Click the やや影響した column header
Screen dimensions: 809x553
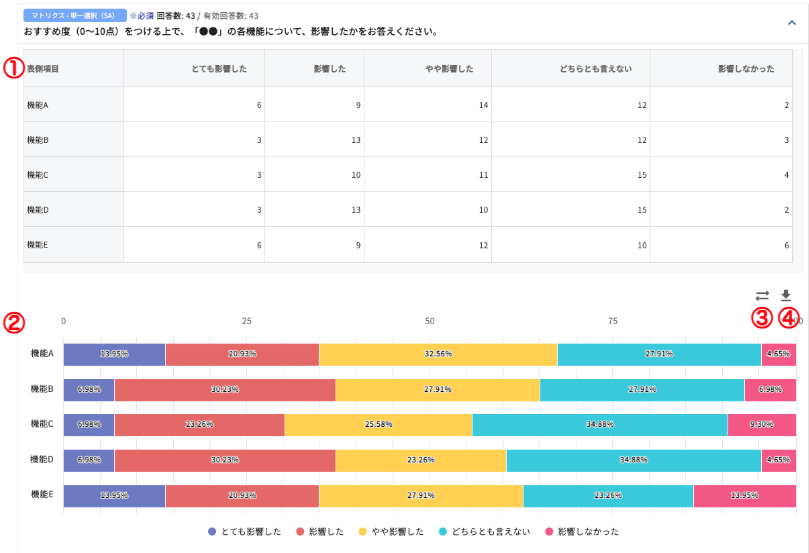428,69
